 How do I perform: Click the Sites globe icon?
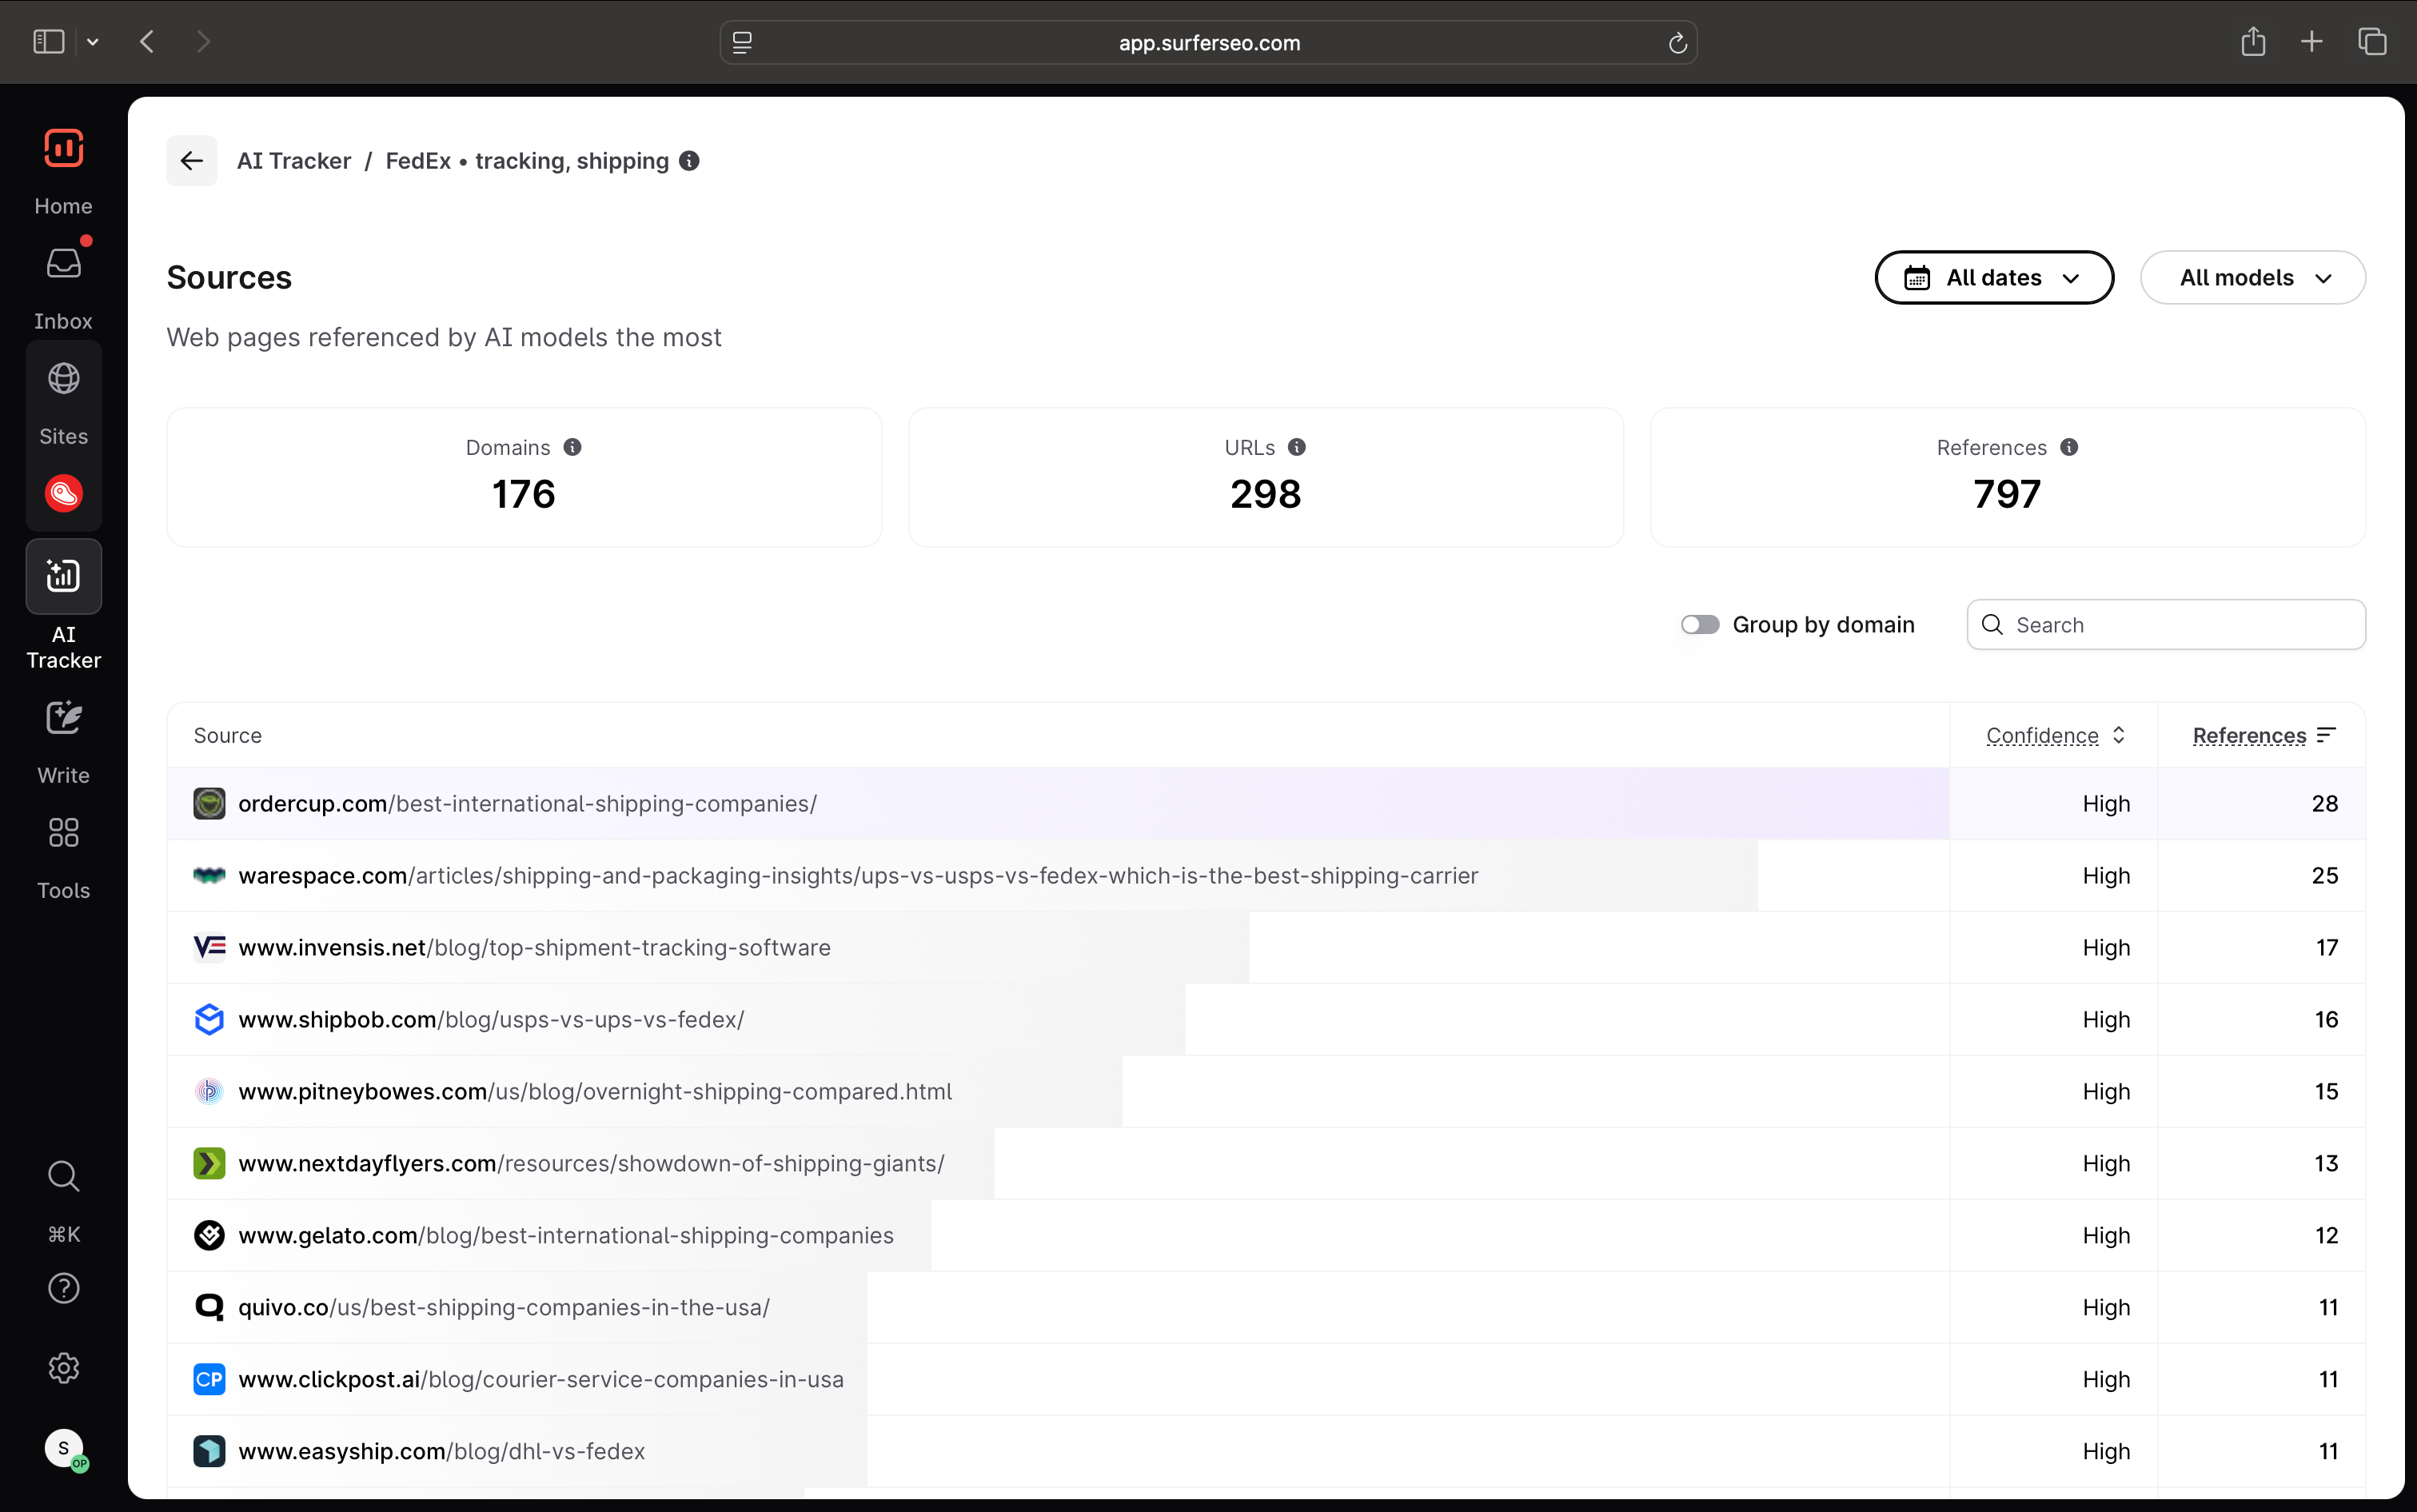[63, 380]
